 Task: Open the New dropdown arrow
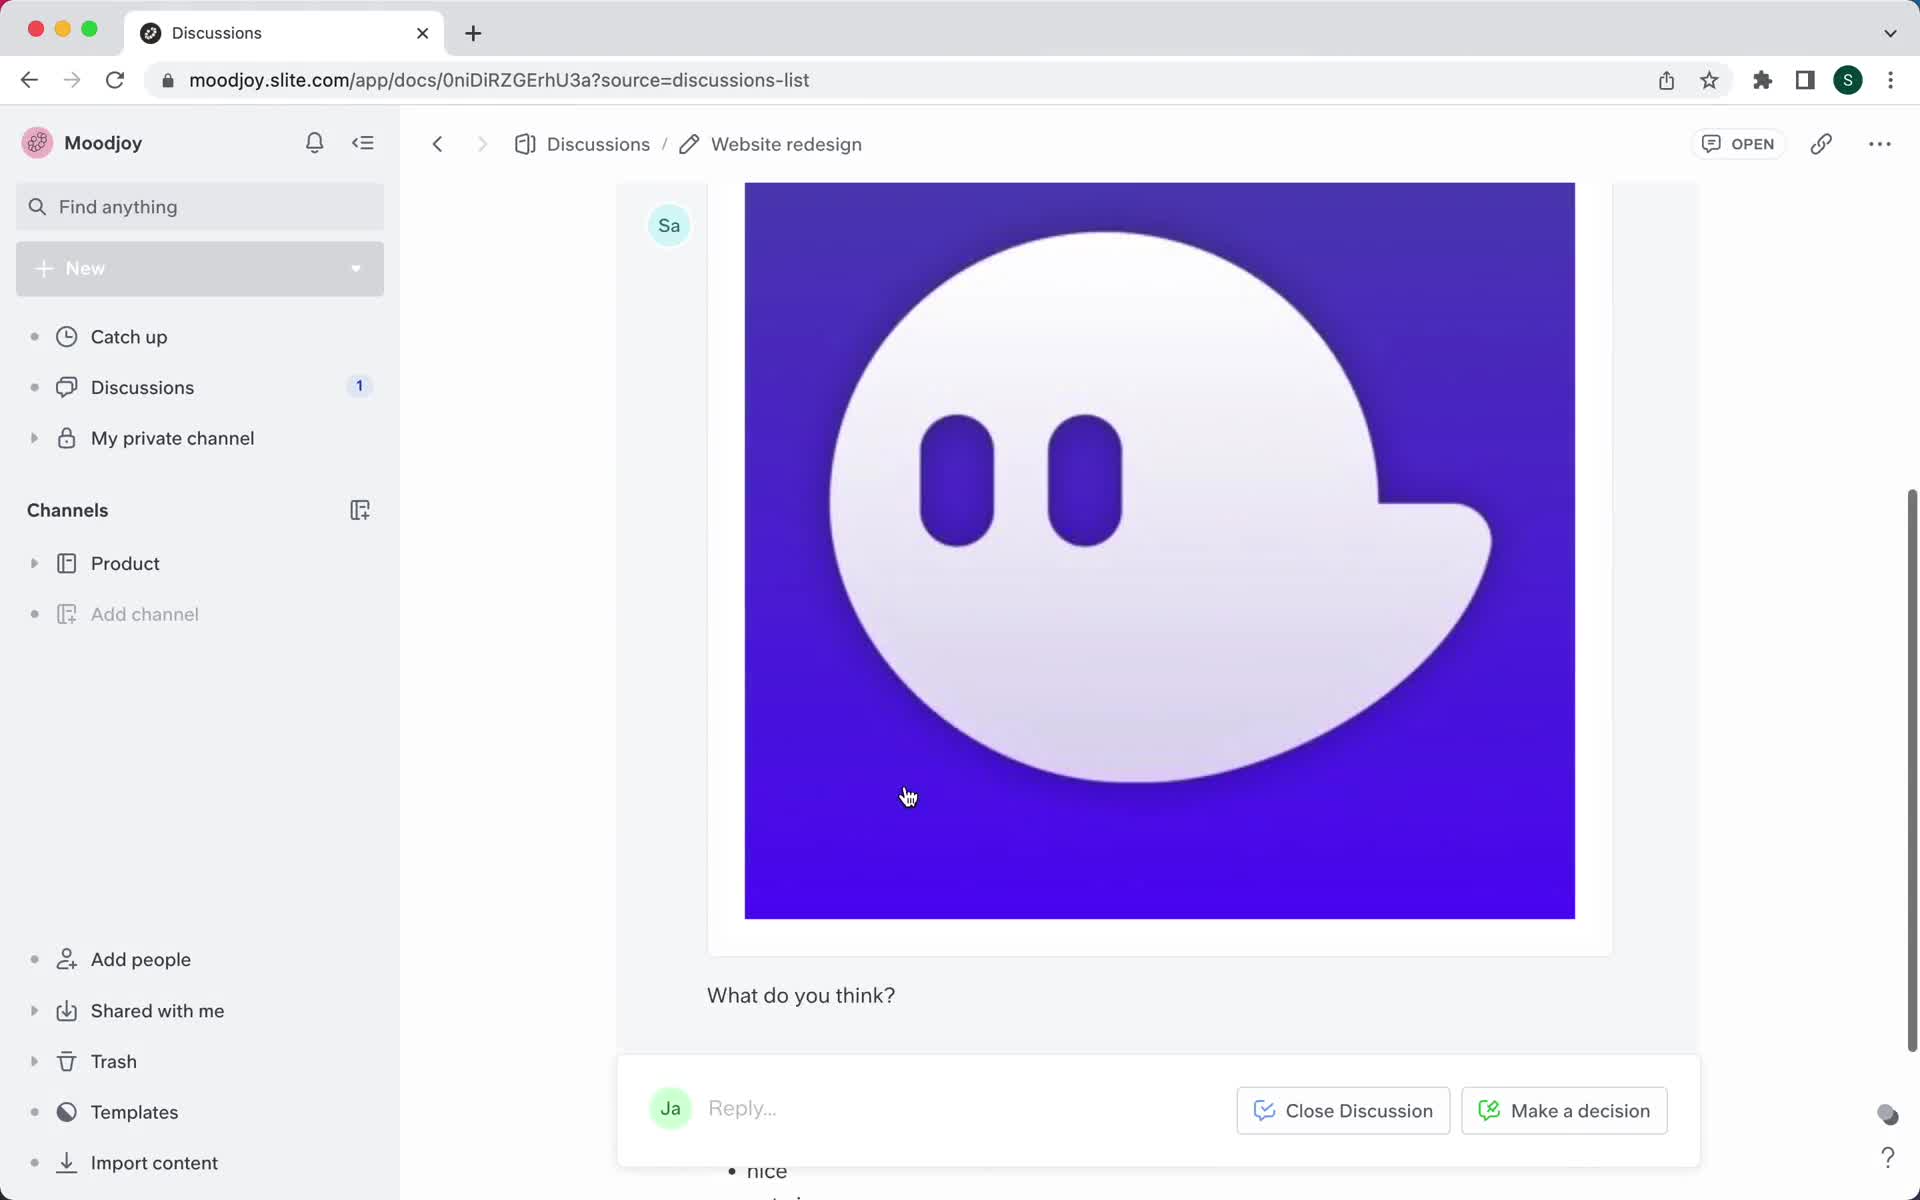pyautogui.click(x=356, y=268)
